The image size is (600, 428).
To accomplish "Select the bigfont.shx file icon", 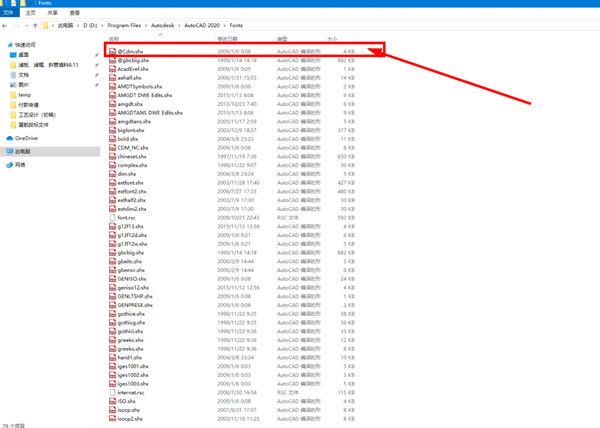I will (x=112, y=130).
